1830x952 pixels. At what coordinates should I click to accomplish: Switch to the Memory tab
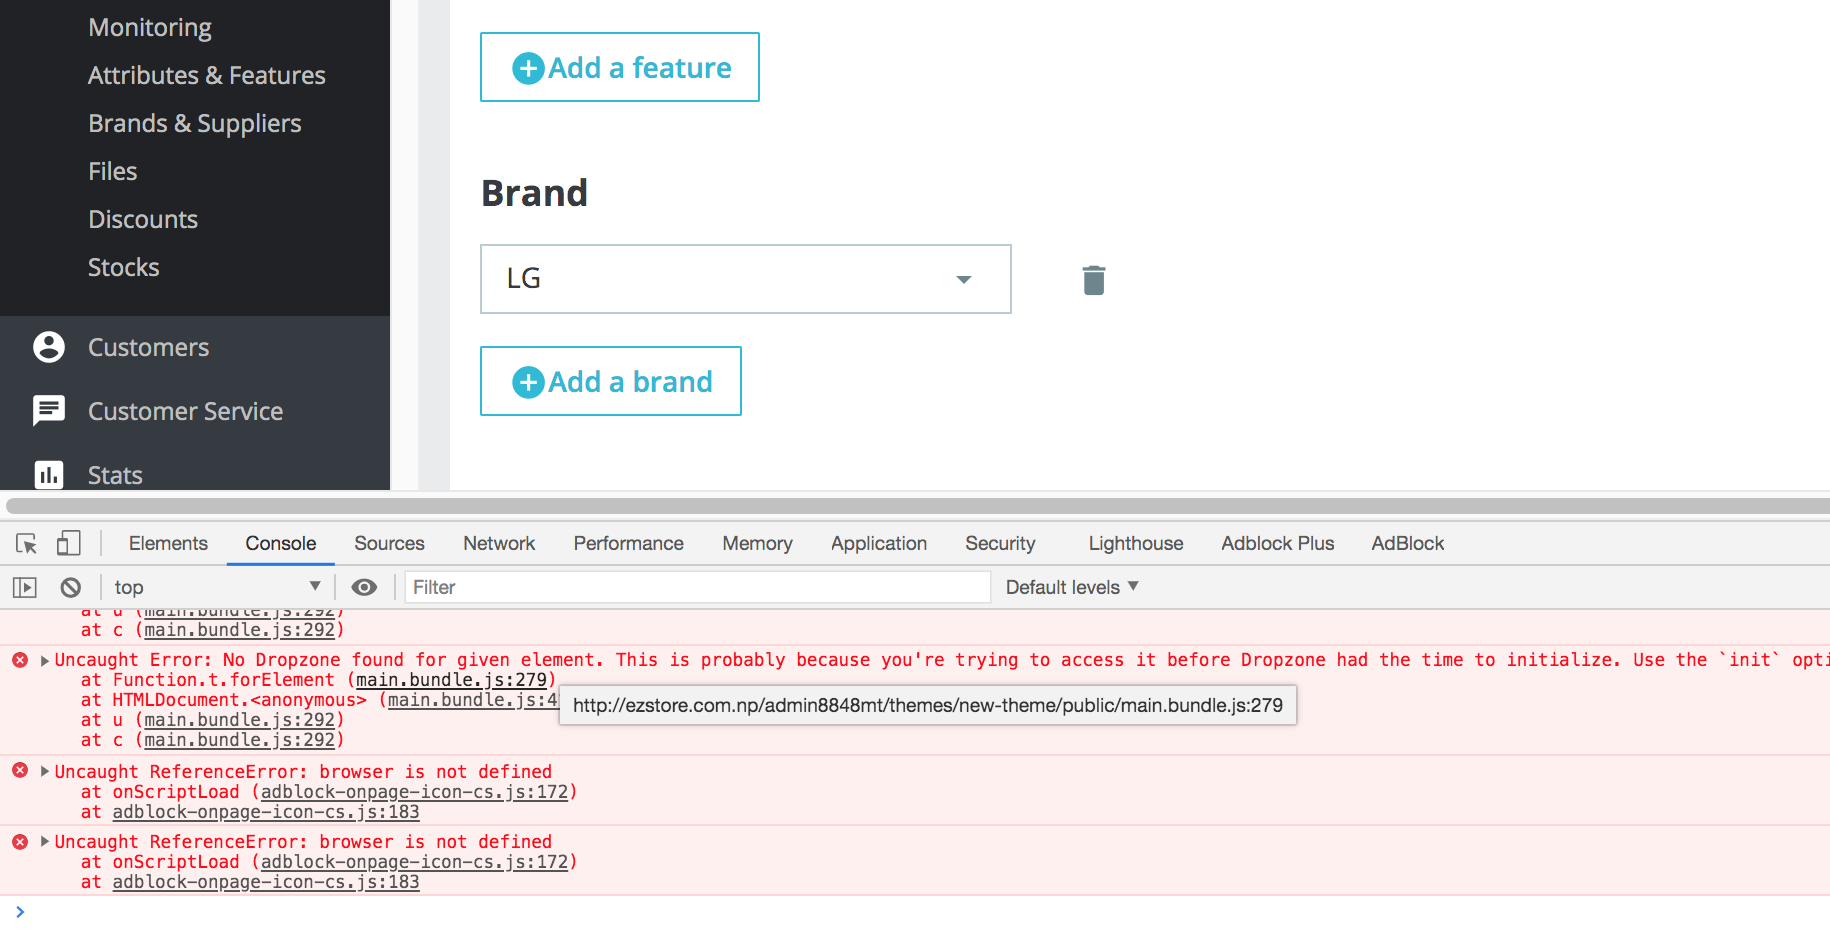pos(758,543)
